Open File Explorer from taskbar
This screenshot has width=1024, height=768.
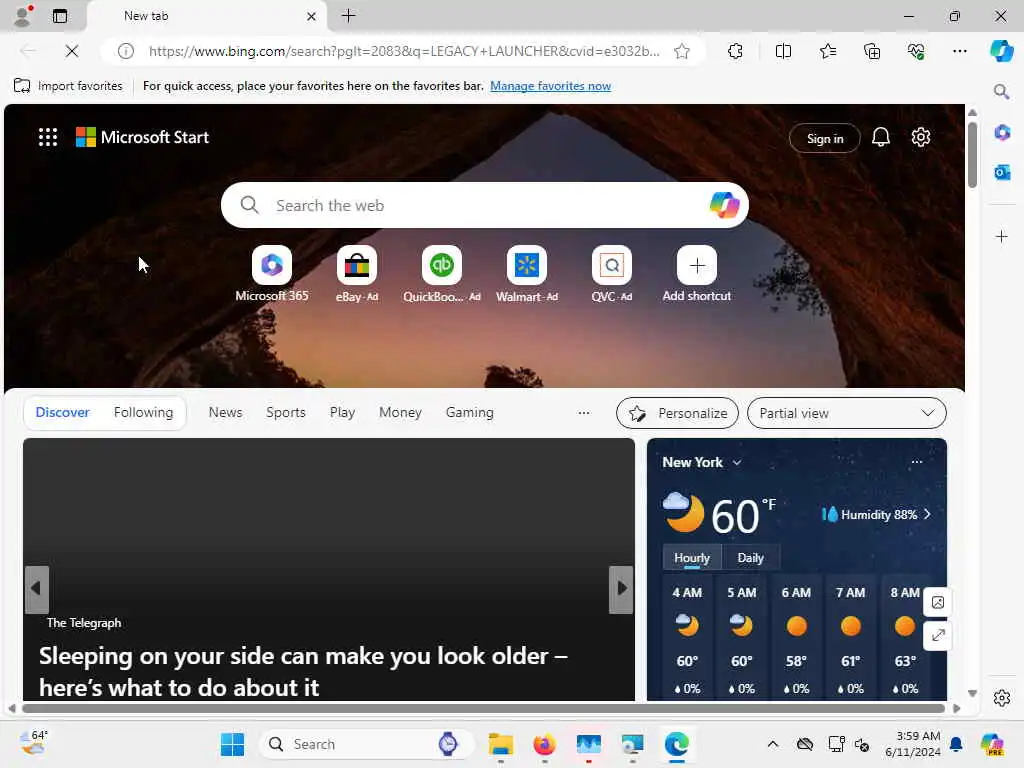click(501, 744)
